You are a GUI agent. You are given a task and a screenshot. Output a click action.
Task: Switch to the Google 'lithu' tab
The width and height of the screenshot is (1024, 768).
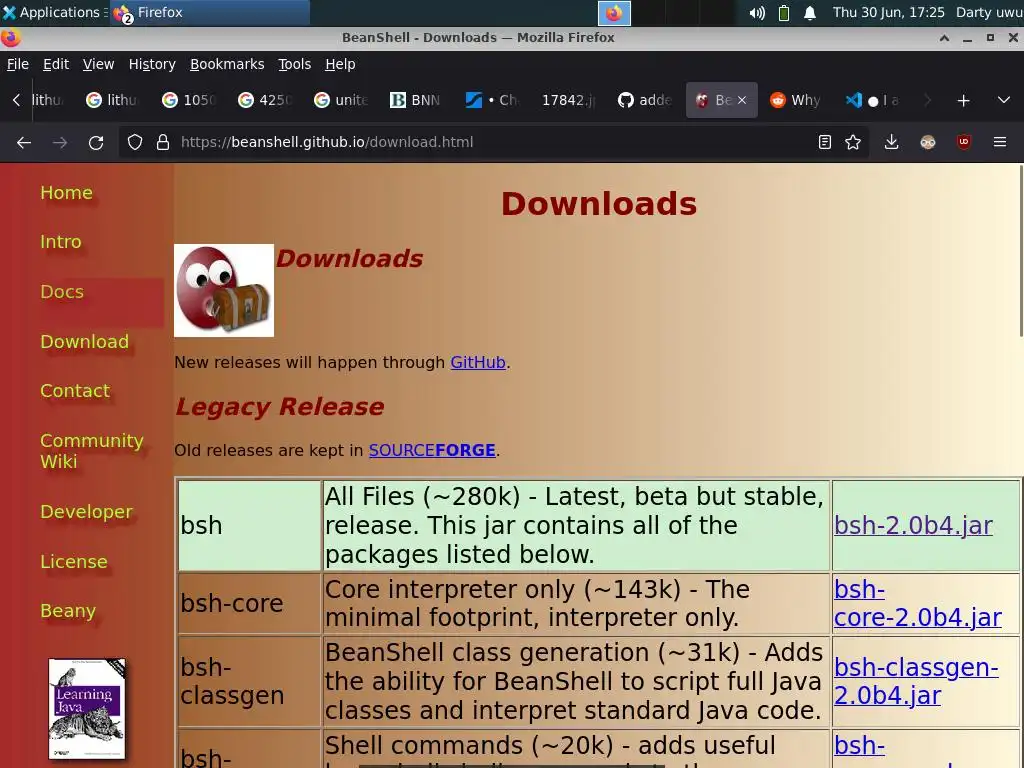pos(114,101)
